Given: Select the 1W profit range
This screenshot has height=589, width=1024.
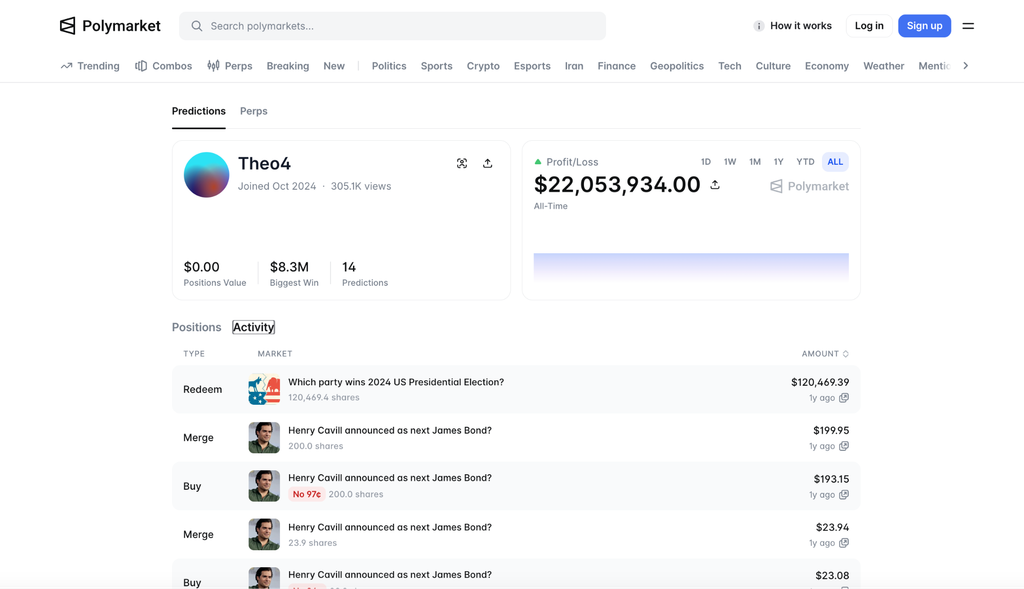Looking at the screenshot, I should [x=729, y=162].
